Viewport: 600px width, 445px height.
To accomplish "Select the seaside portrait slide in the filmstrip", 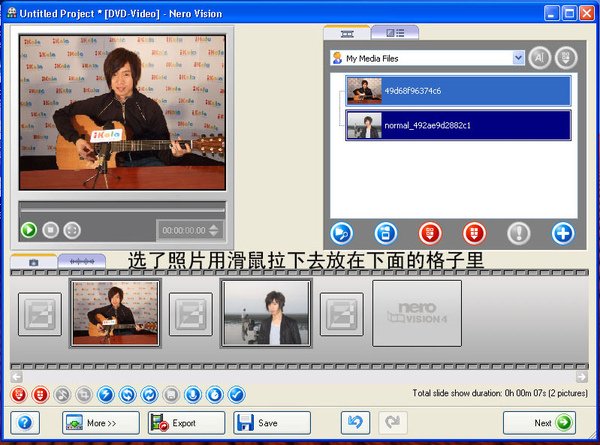I will [266, 313].
